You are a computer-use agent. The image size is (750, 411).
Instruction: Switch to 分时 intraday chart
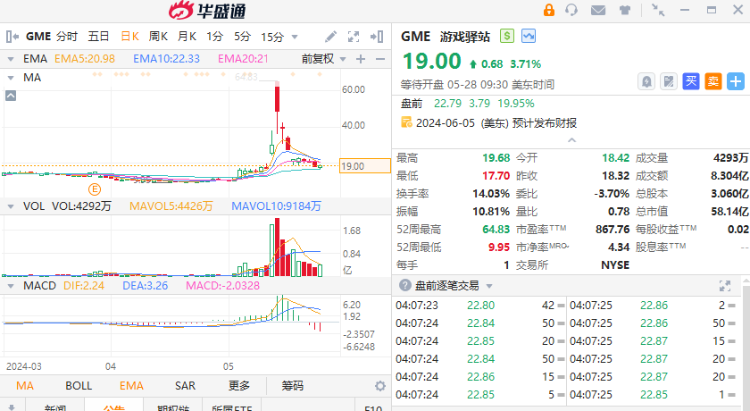pos(67,36)
